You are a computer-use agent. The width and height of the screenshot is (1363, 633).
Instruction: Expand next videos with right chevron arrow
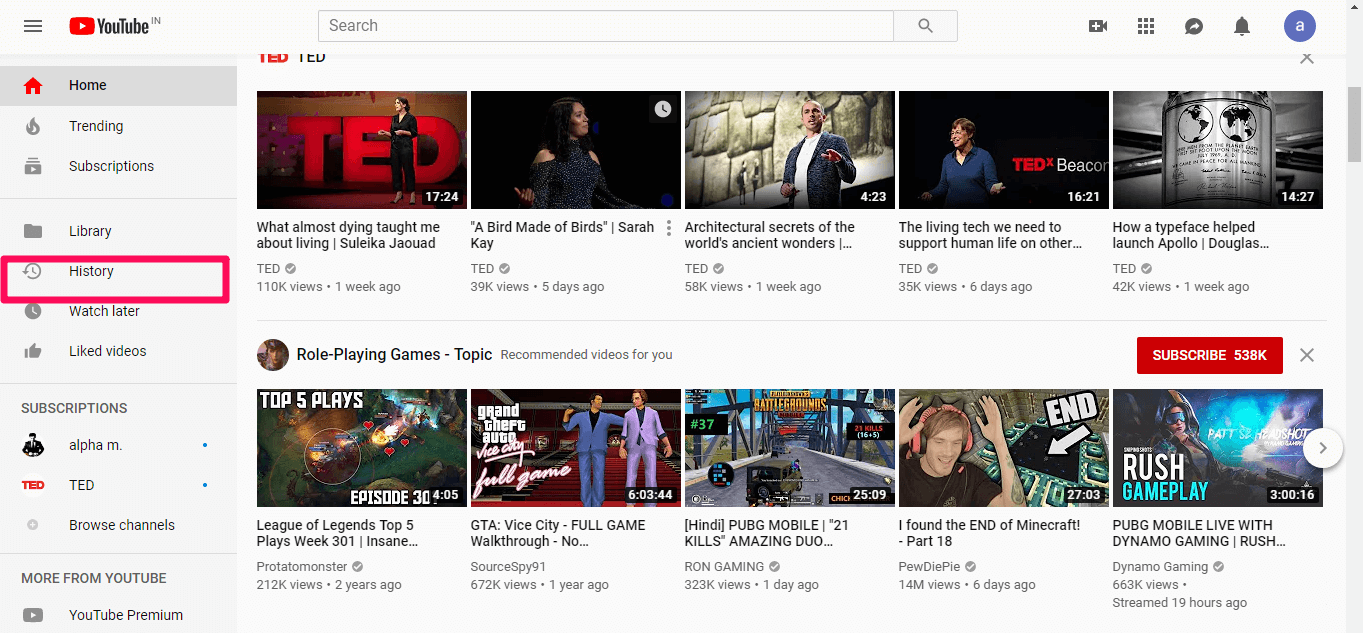tap(1322, 448)
